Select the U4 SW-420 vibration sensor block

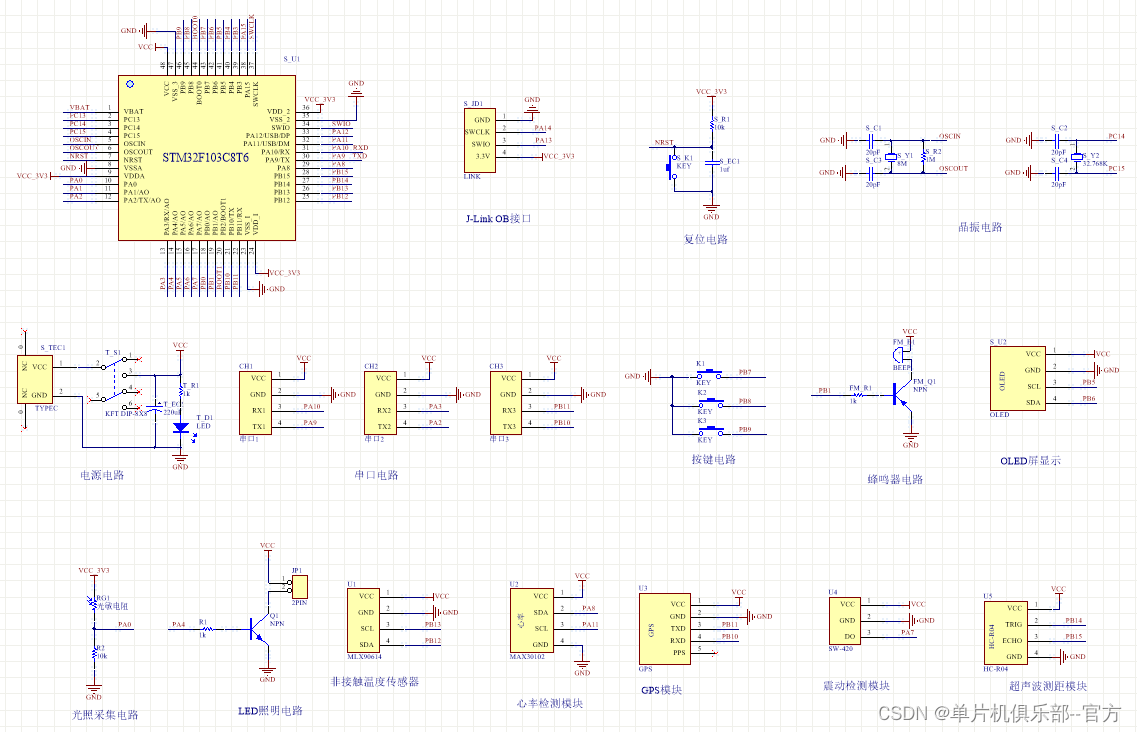[845, 620]
